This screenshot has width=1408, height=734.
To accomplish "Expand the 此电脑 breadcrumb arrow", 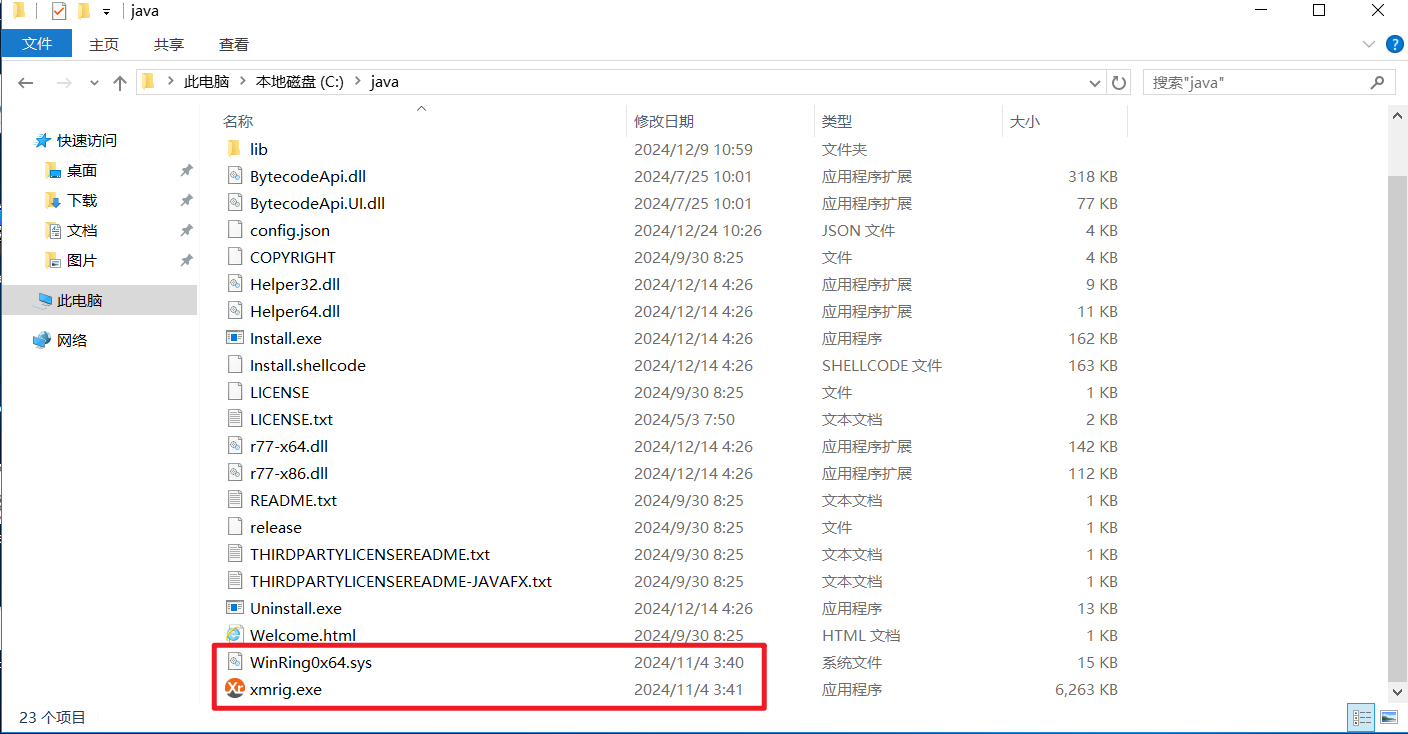I will click(x=242, y=82).
